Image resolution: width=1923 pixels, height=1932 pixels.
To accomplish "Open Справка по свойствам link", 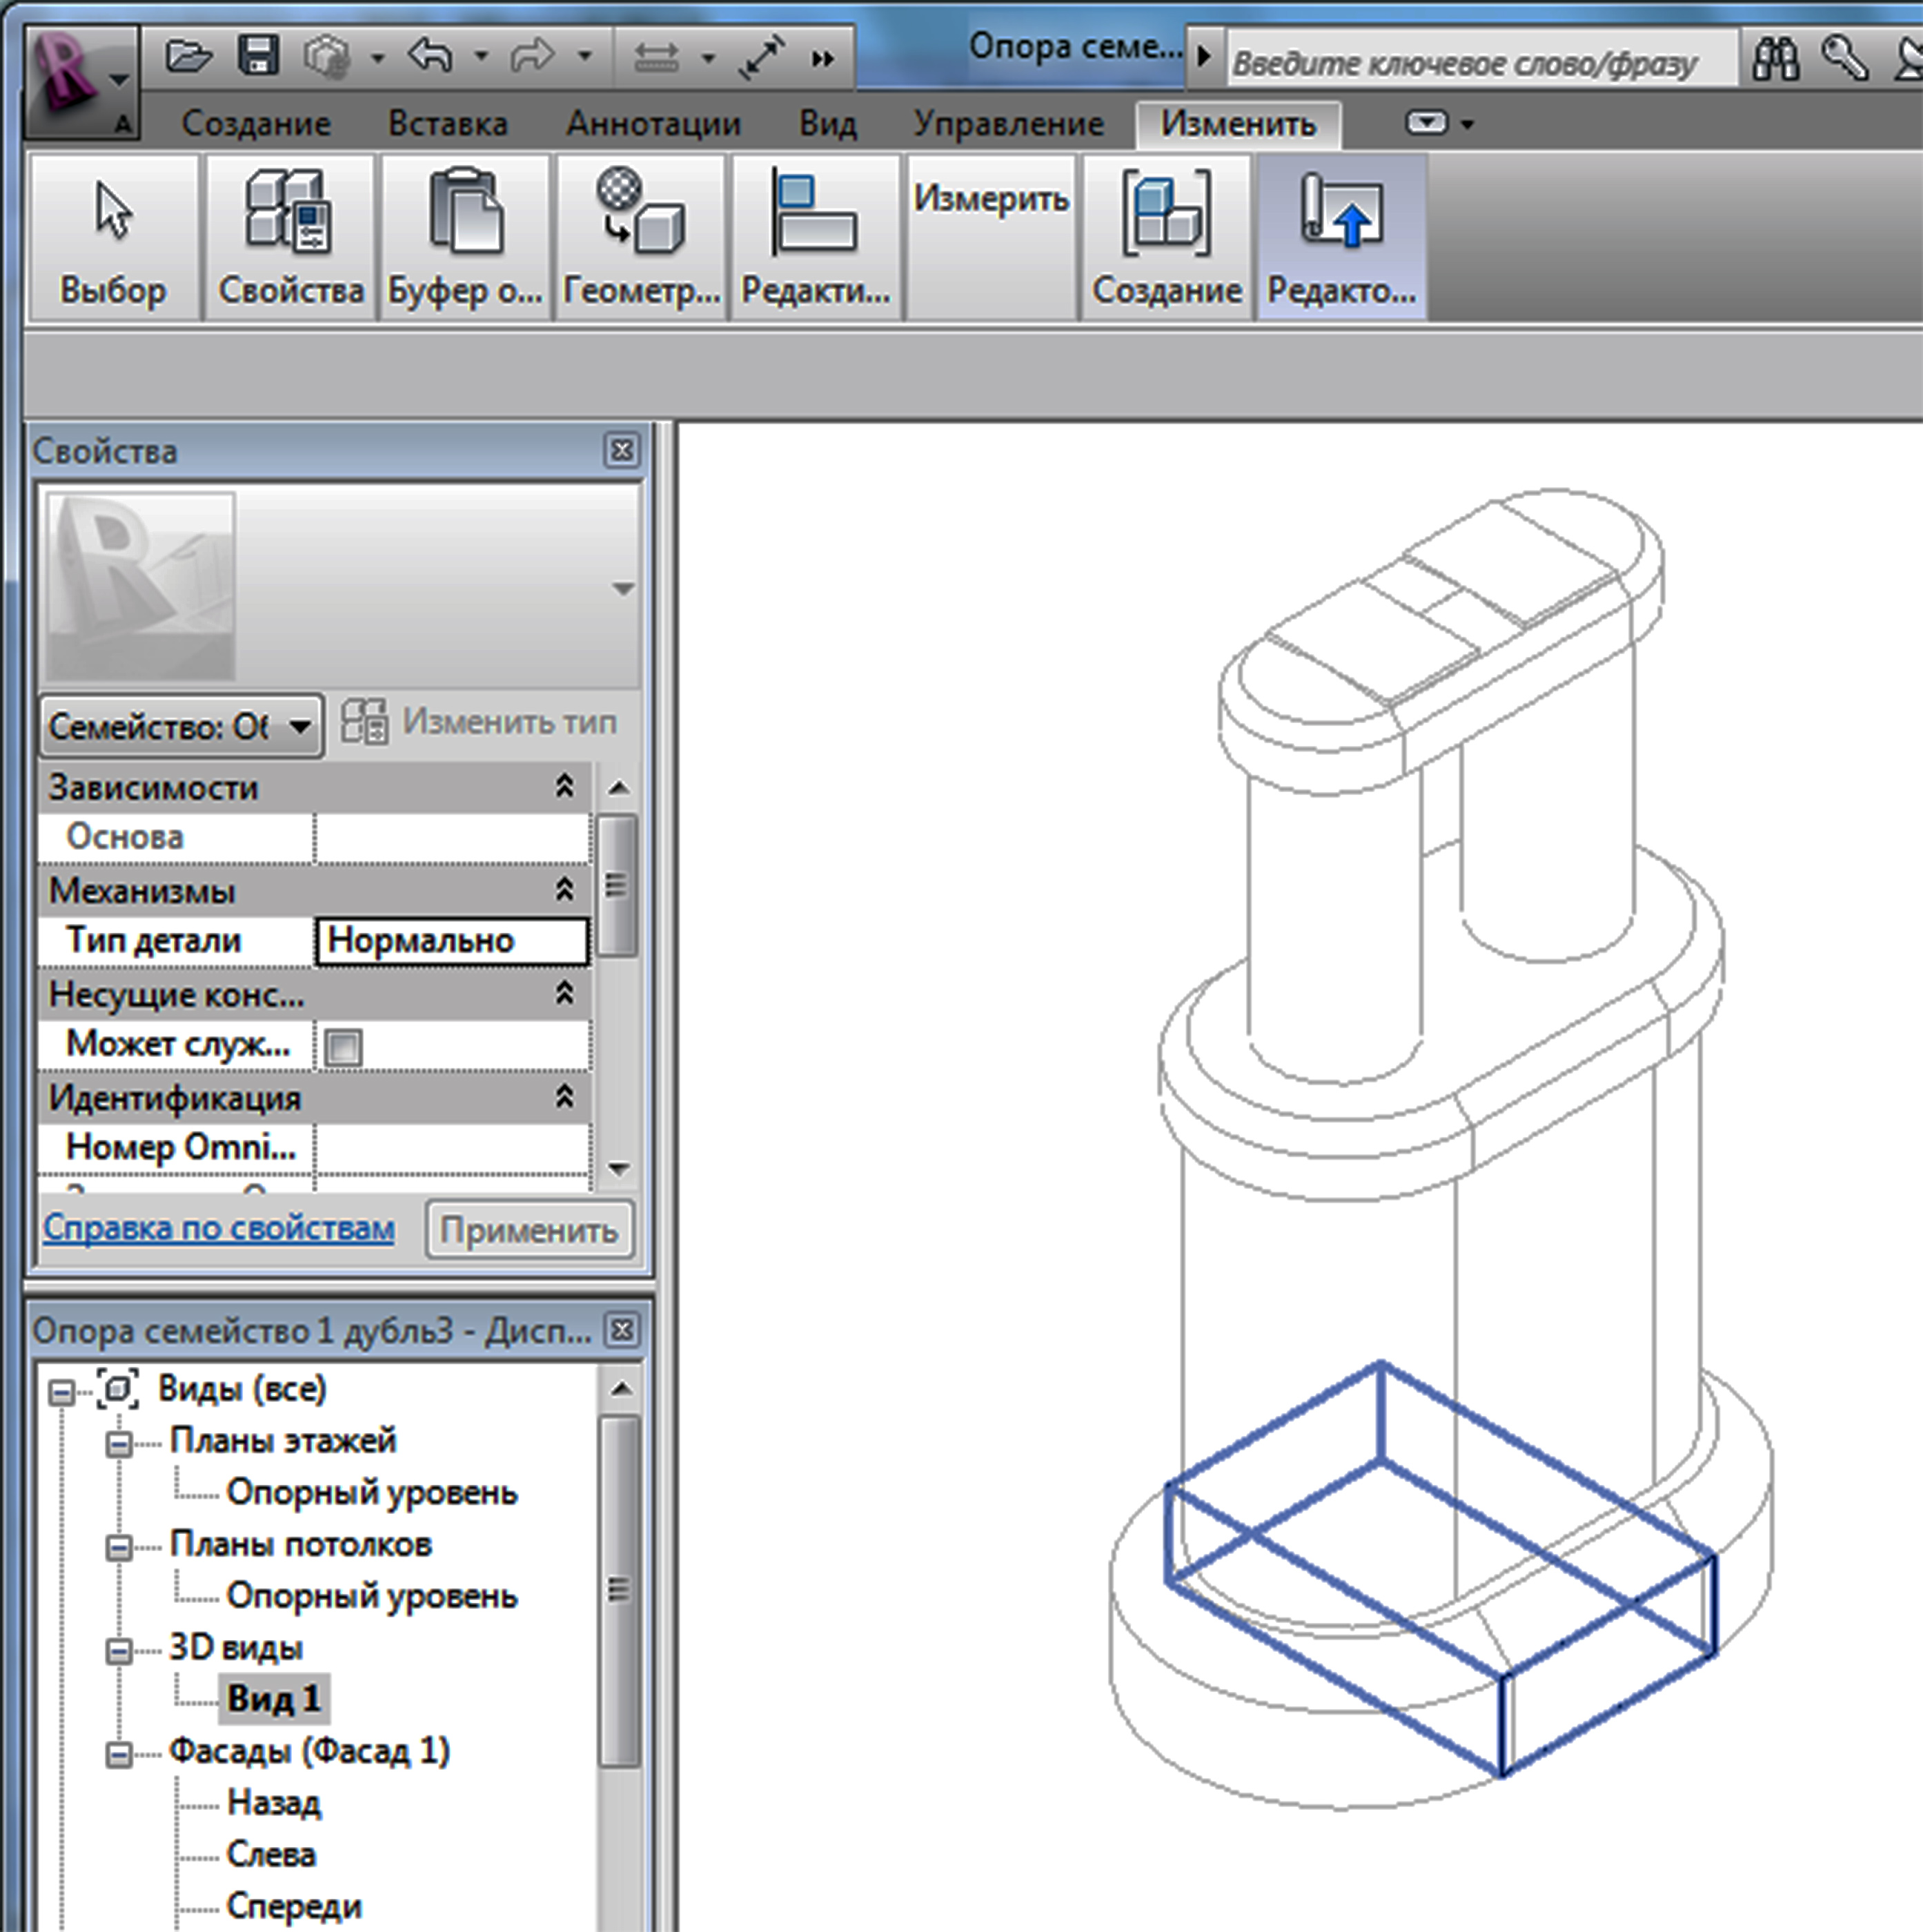I will tap(218, 1227).
